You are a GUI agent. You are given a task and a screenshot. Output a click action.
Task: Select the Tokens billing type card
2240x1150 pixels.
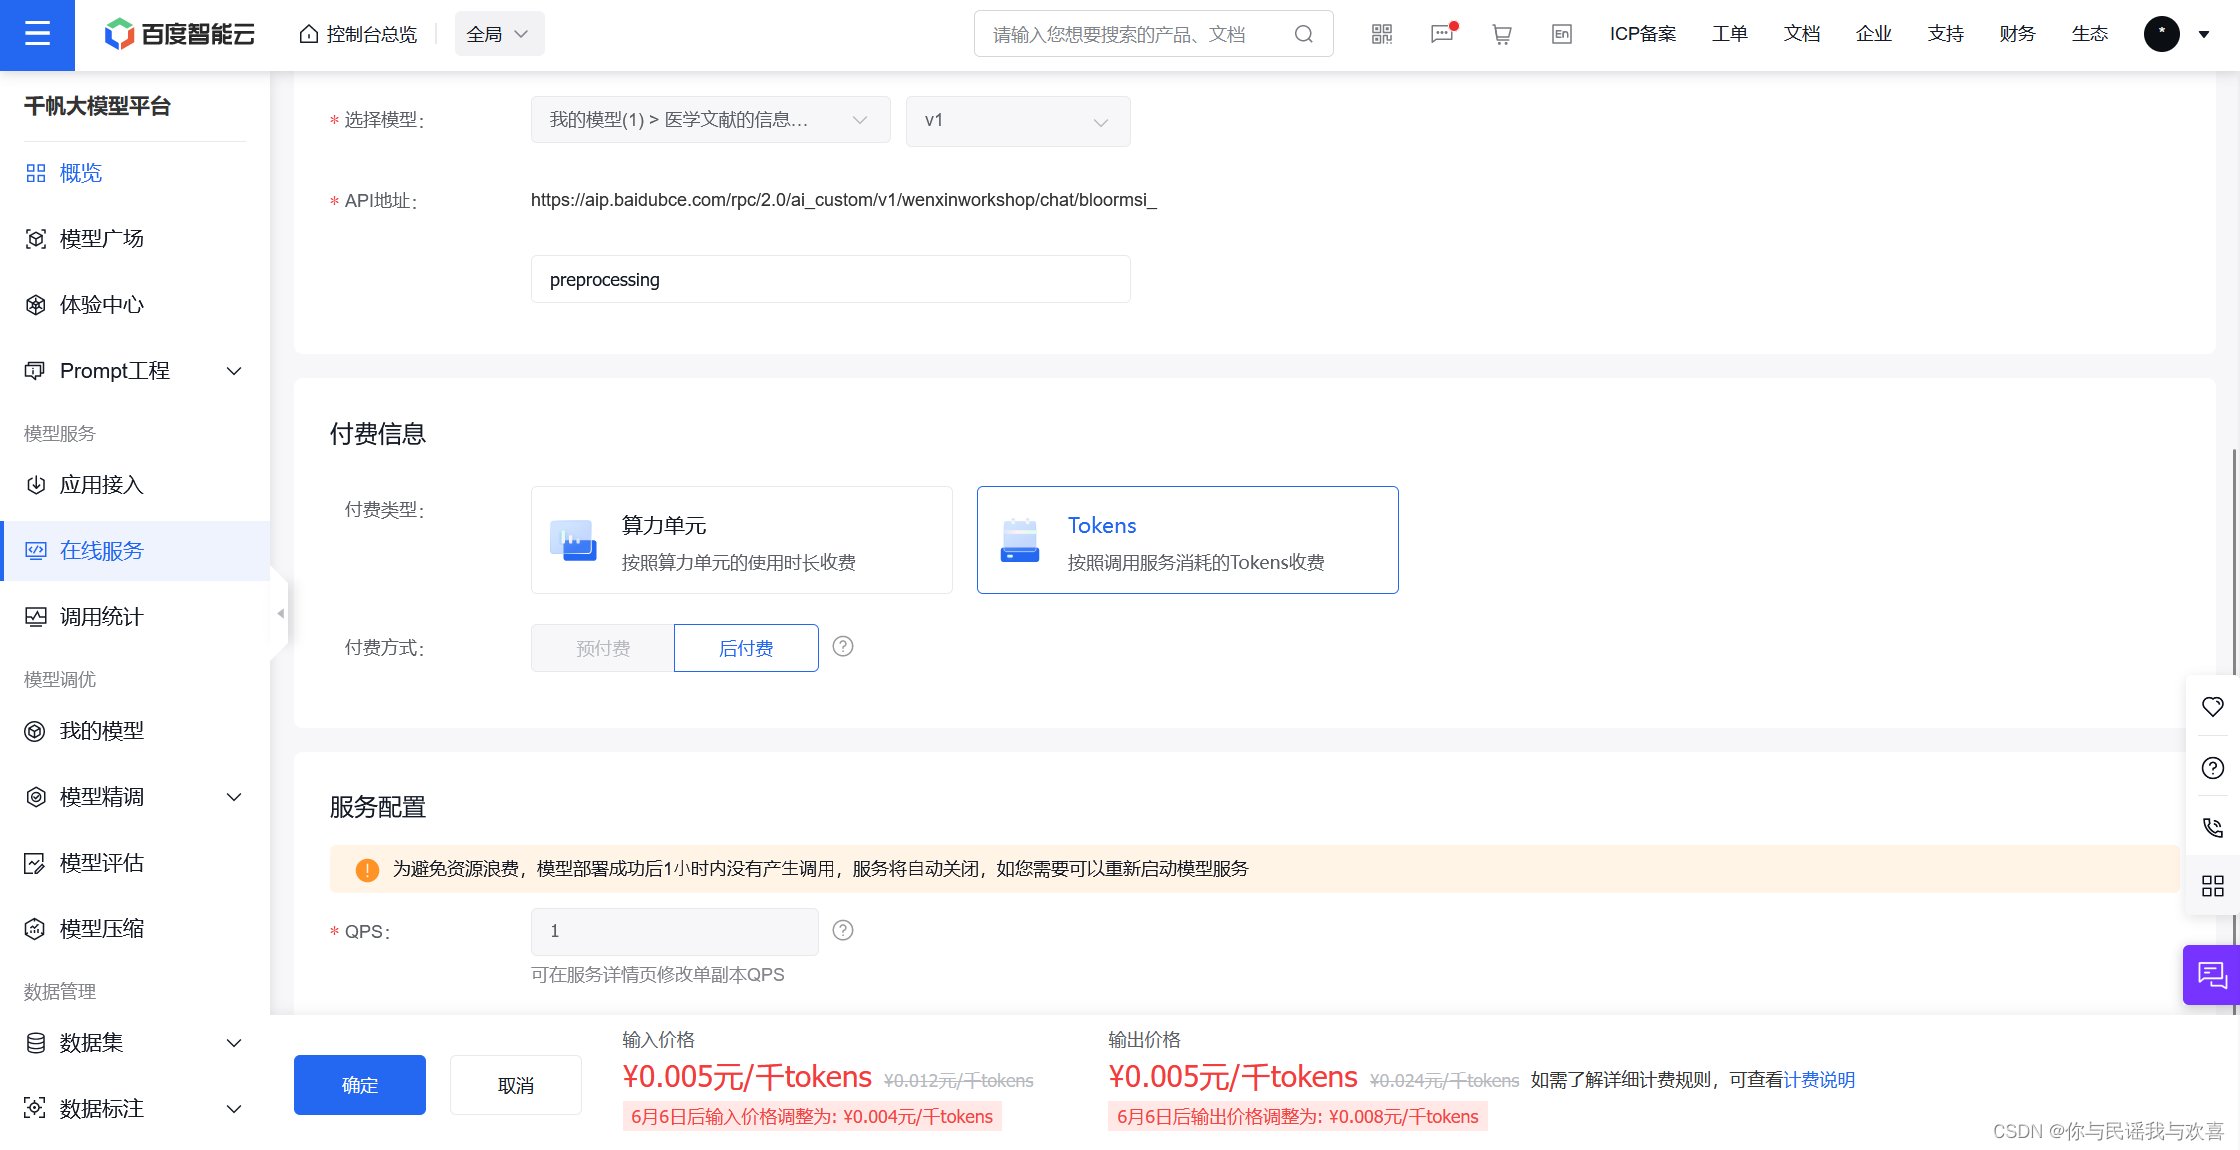click(1187, 540)
